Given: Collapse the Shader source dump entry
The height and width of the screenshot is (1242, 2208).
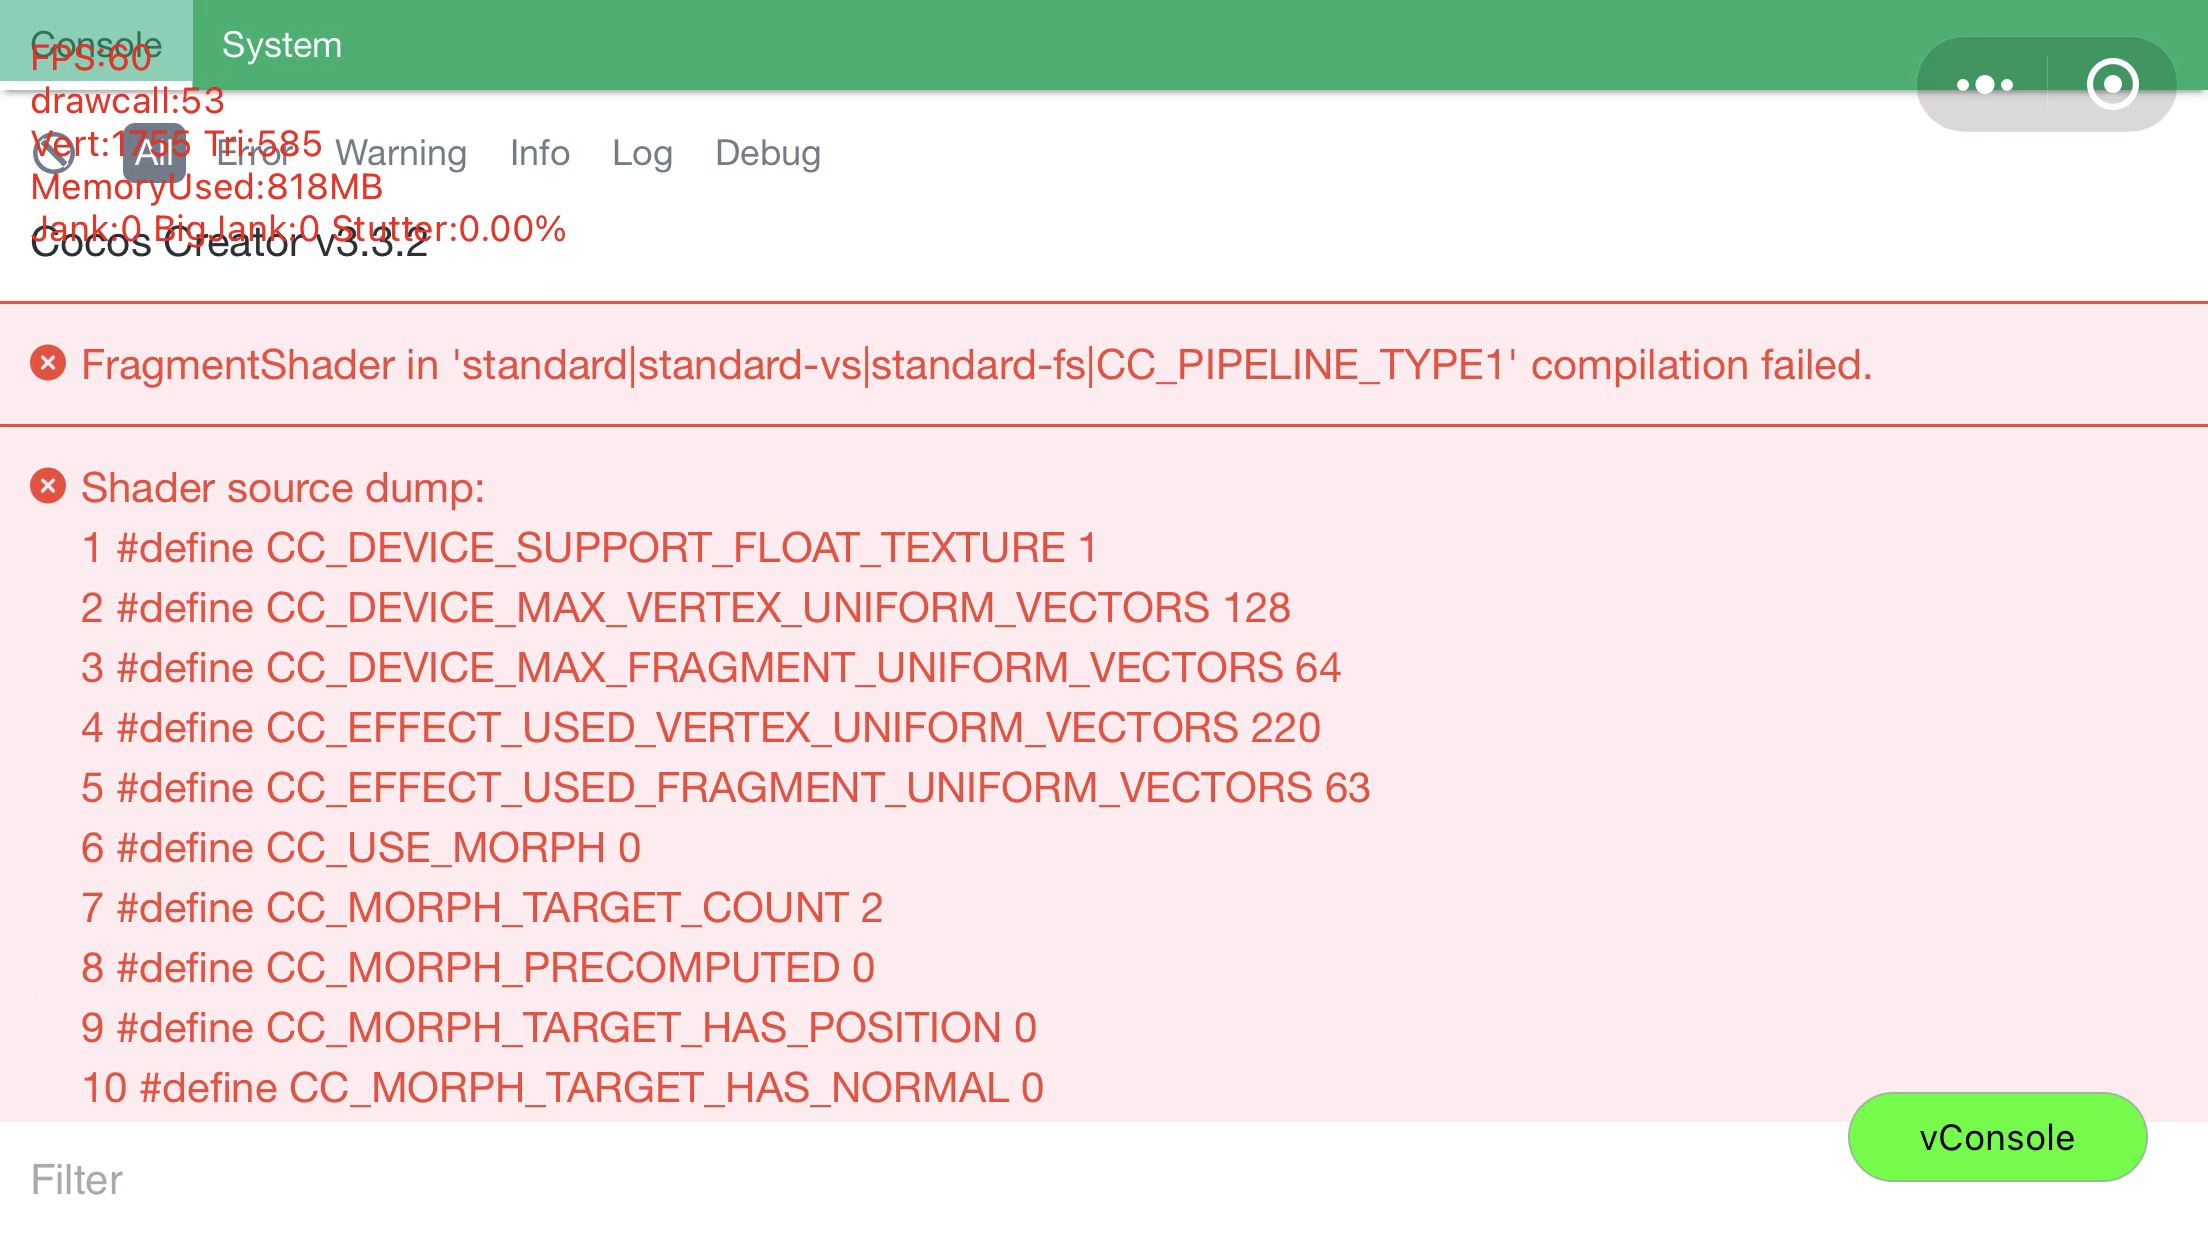Looking at the screenshot, I should coord(283,488).
